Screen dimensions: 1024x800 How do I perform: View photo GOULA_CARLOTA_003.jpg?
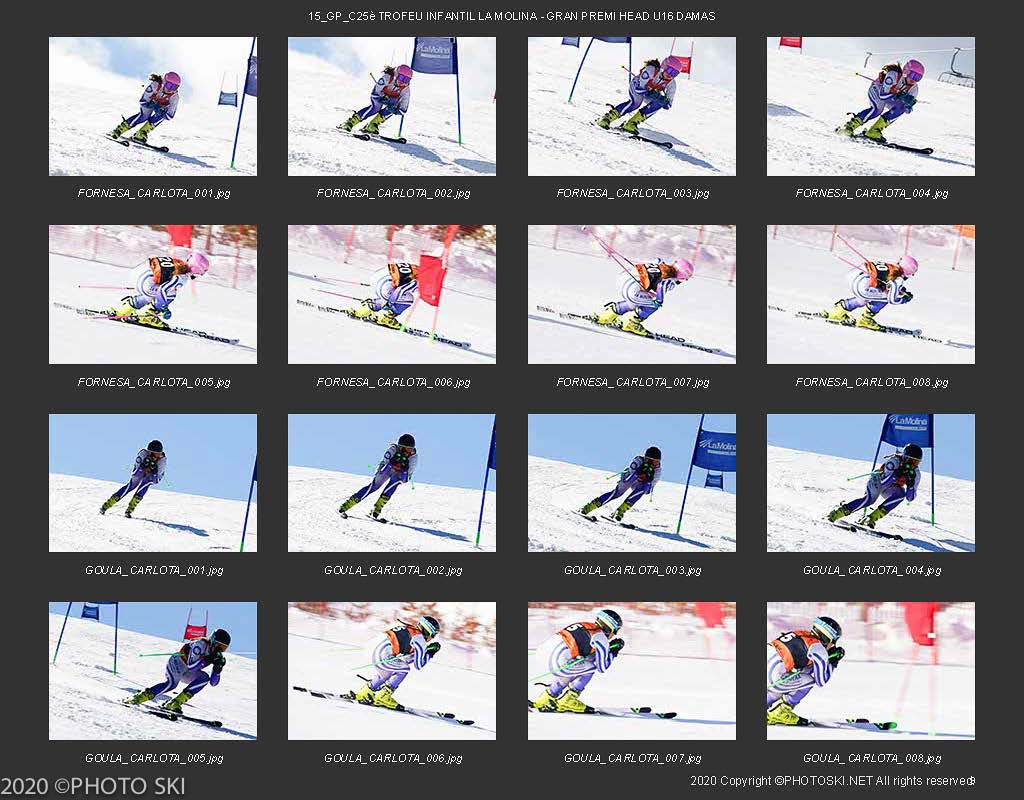pos(632,483)
